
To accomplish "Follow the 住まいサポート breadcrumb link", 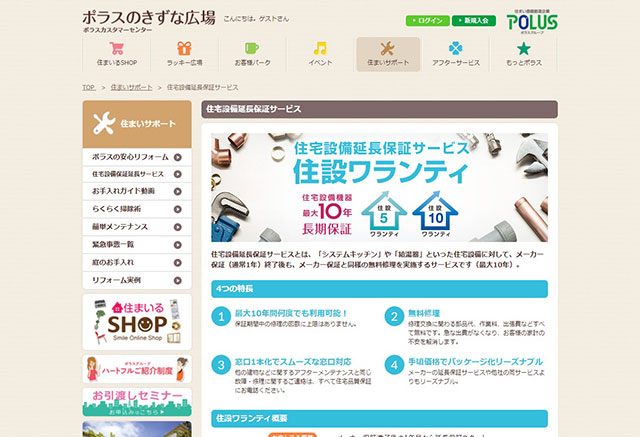I will pos(131,87).
